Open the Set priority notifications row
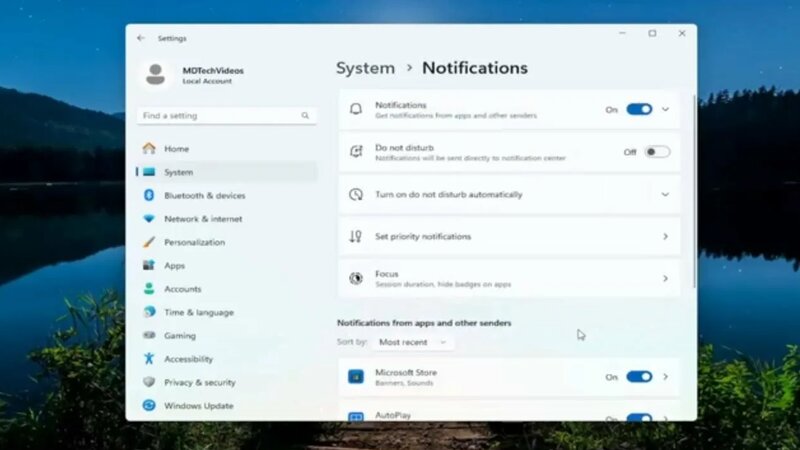800x450 pixels. pos(509,236)
